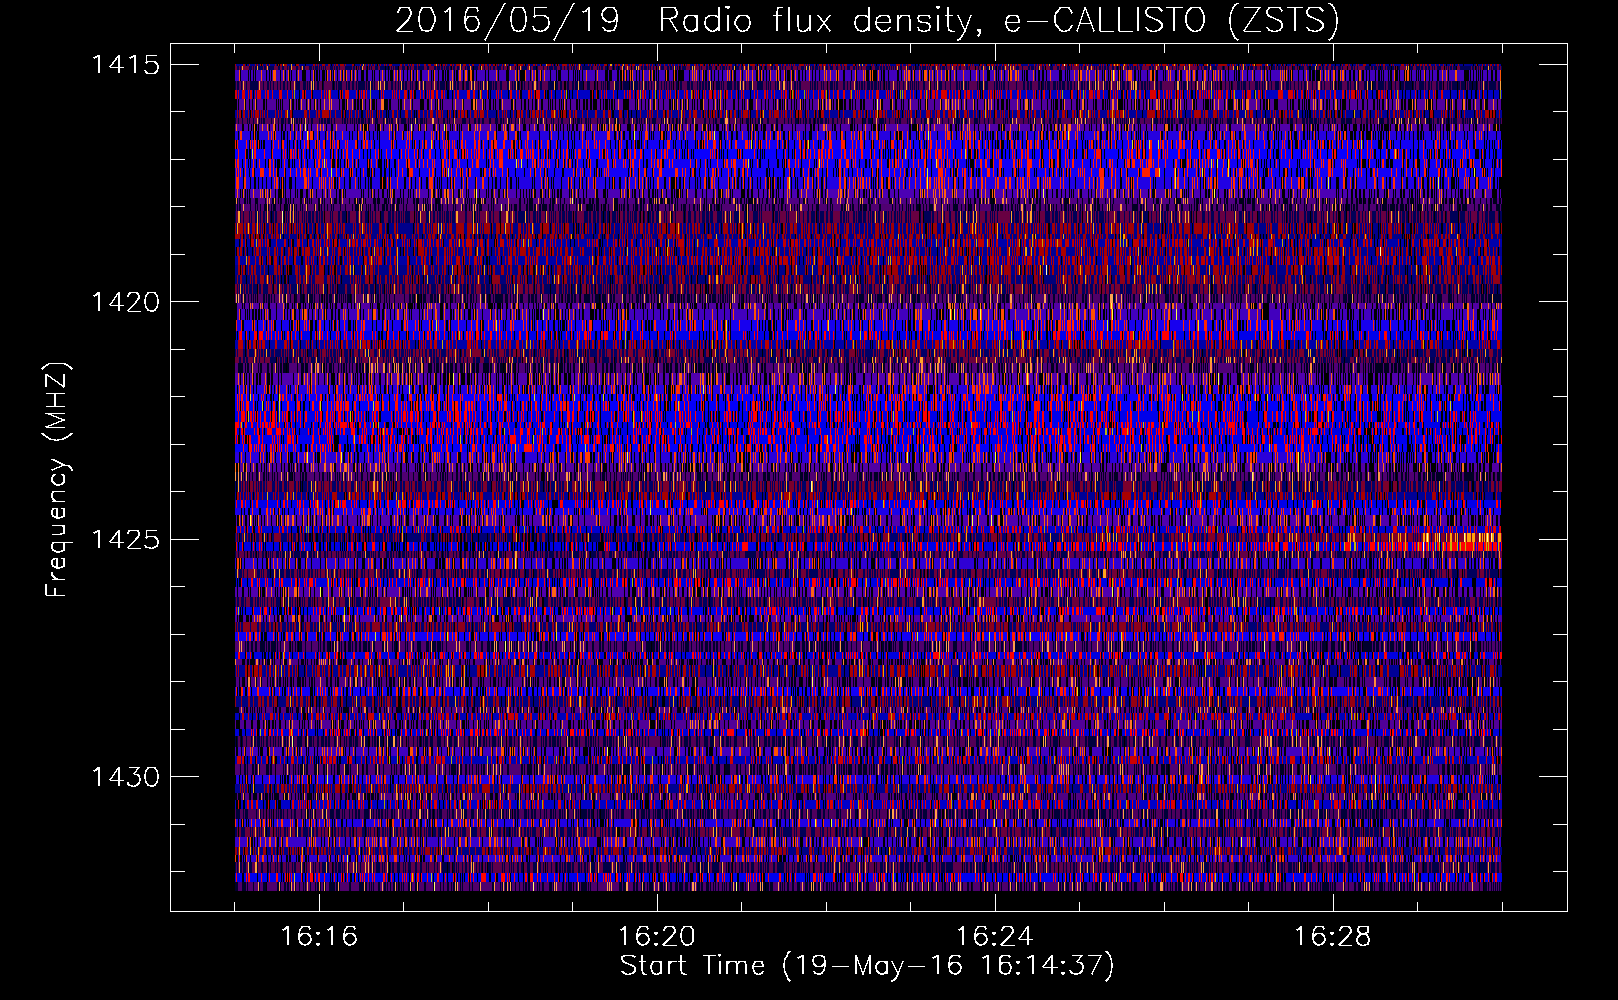1618x1000 pixels.
Task: Click the 16:24 time tick label
Action: (x=995, y=936)
